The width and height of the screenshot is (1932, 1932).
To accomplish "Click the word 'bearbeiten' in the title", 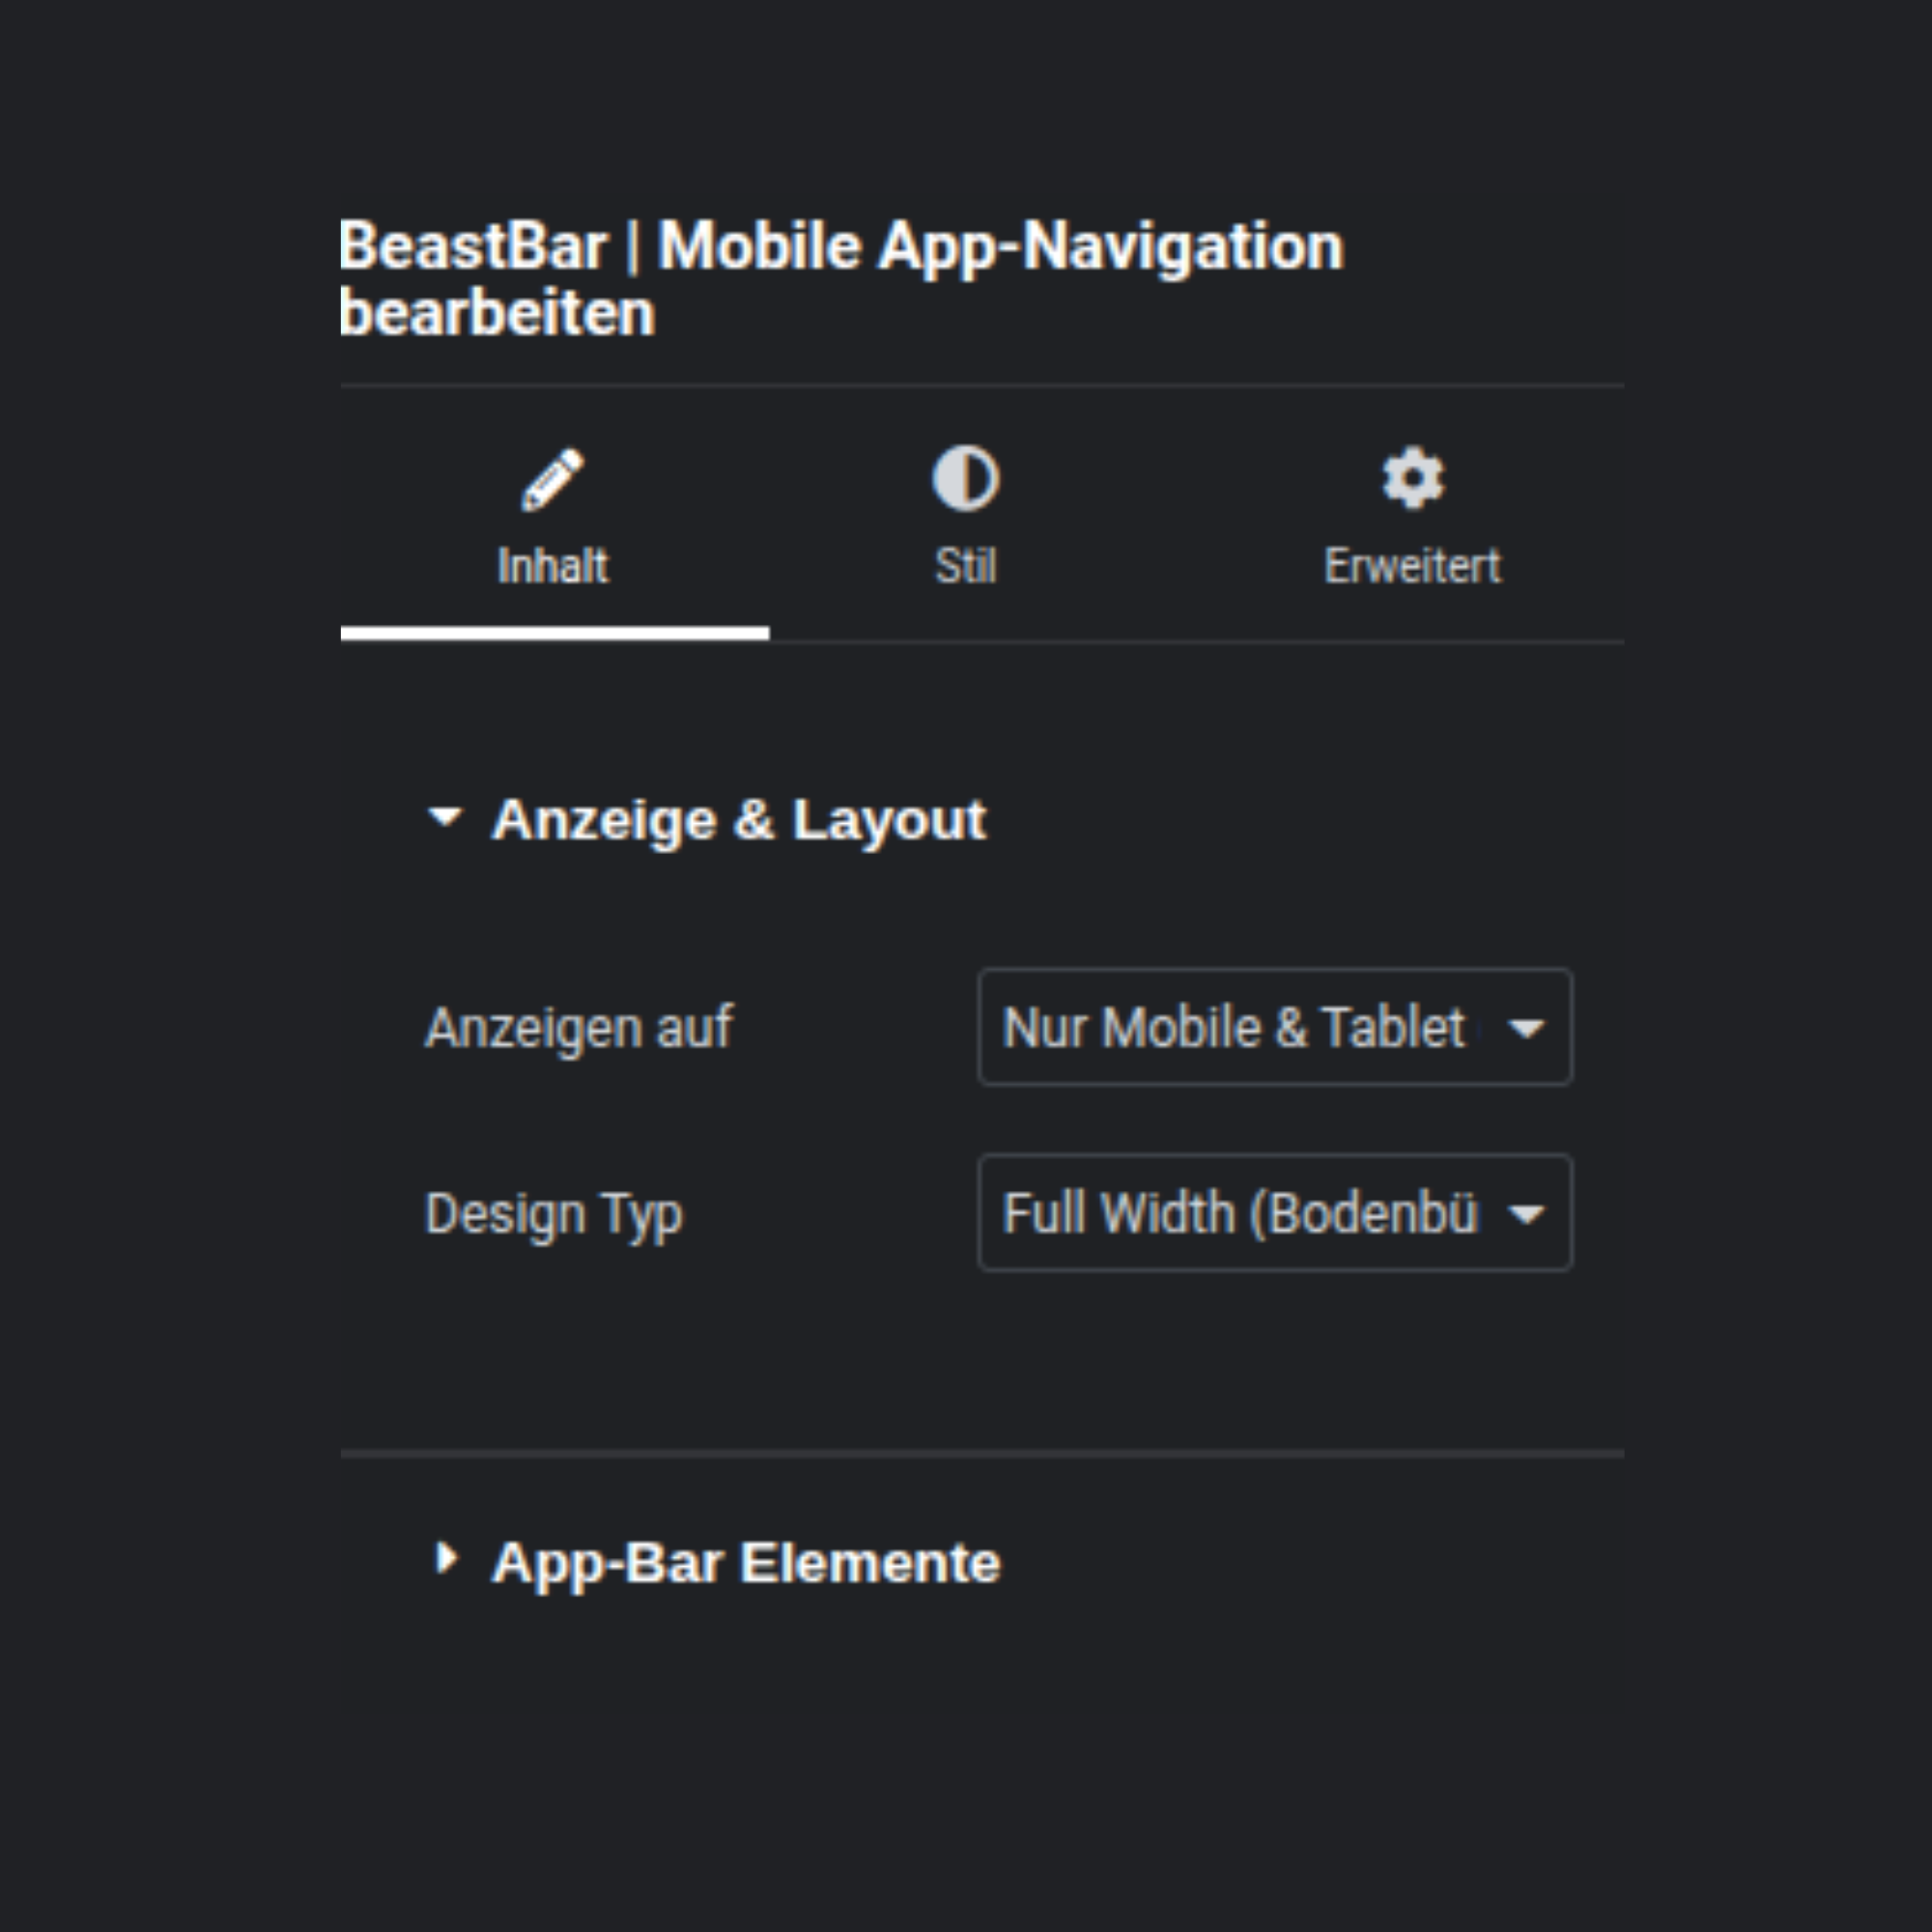I will [x=497, y=314].
